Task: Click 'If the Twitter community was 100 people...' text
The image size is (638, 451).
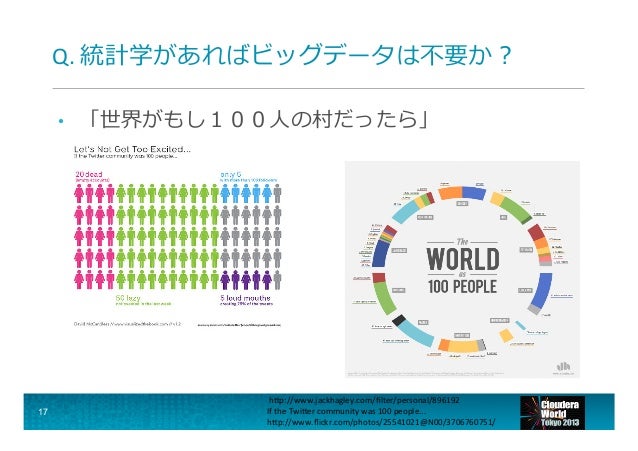Action: (x=347, y=411)
